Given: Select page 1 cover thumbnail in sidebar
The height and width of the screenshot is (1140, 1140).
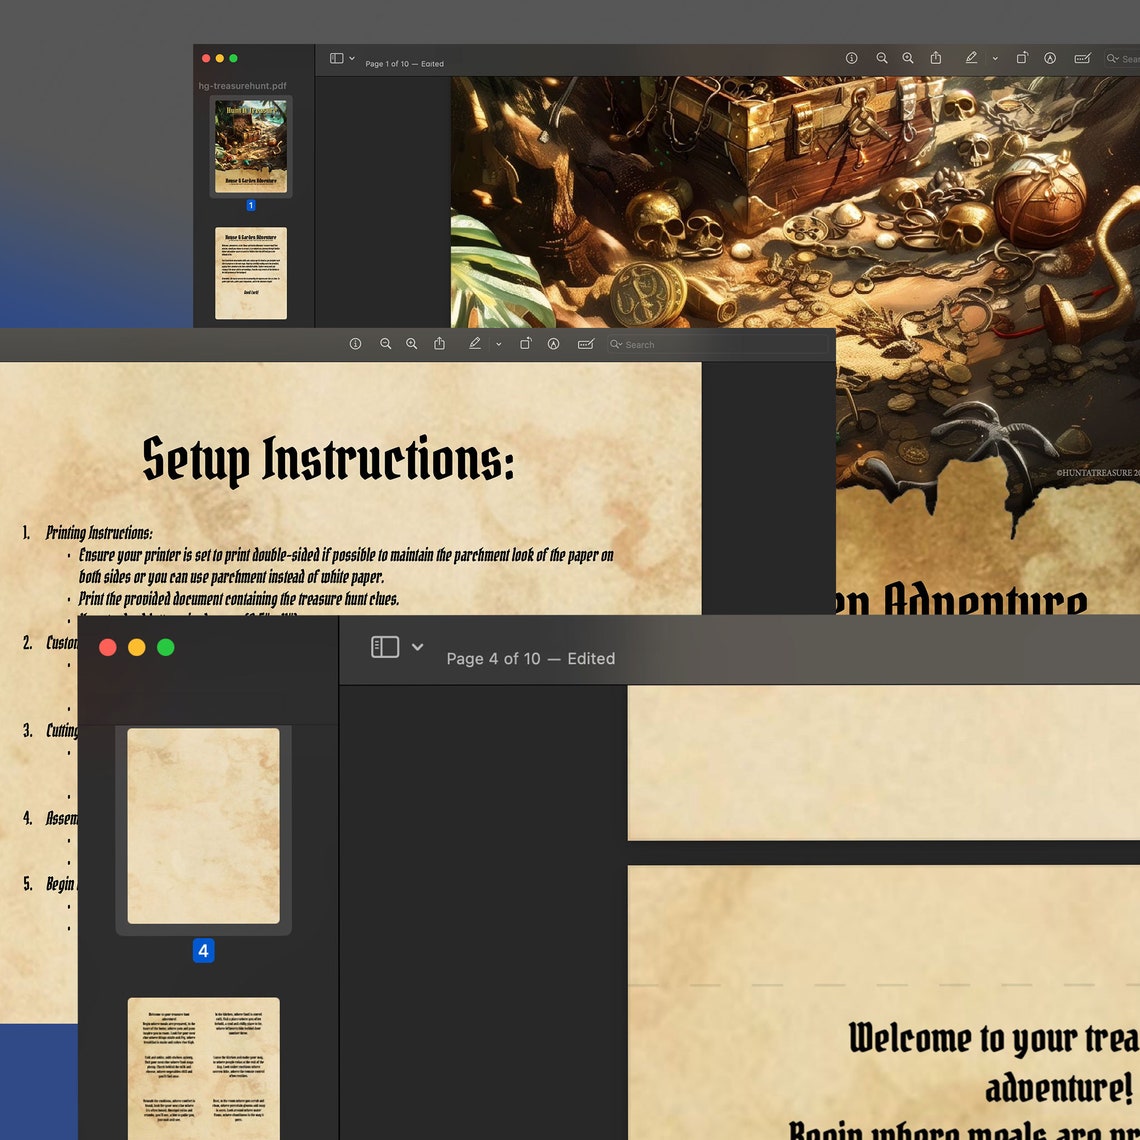Looking at the screenshot, I should point(250,145).
